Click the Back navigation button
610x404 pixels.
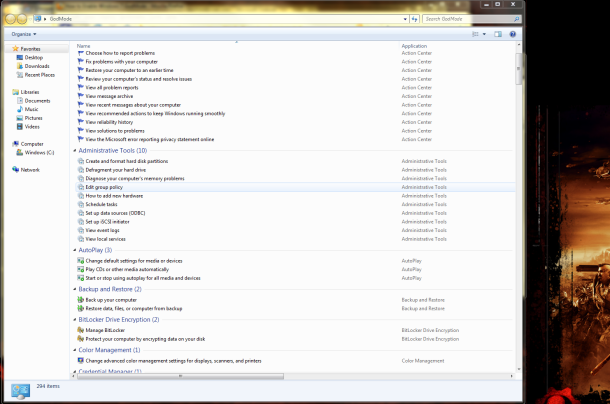click(11, 19)
